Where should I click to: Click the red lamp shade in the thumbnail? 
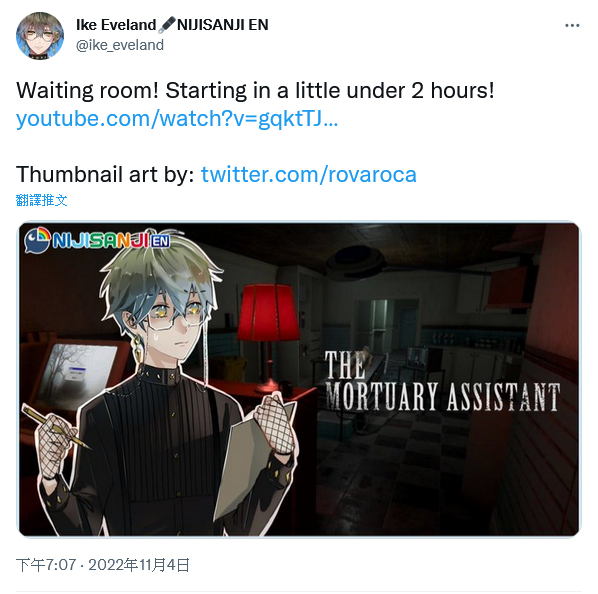268,312
